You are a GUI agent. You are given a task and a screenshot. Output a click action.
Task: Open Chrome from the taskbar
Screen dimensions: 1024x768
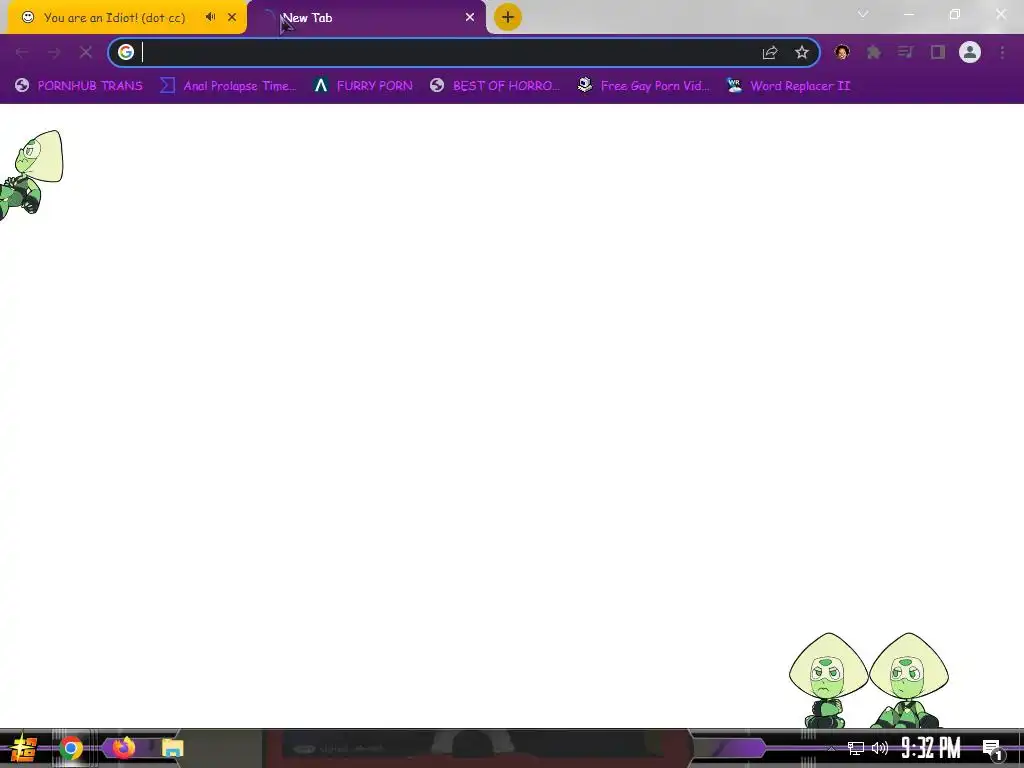coord(71,748)
